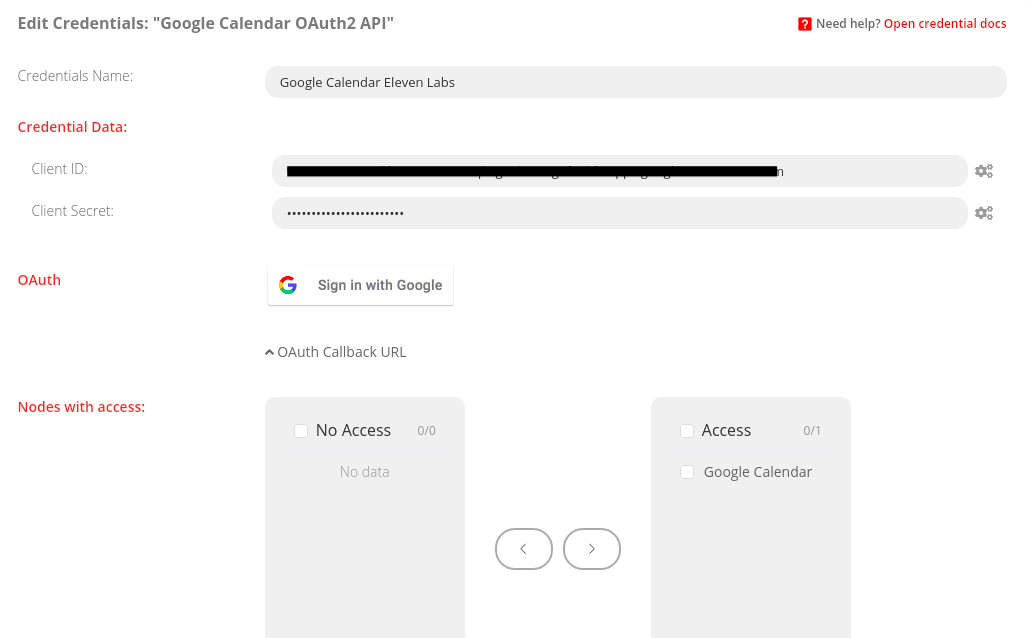The height and width of the screenshot is (638, 1026).
Task: Click into the Client ID field
Action: point(619,171)
